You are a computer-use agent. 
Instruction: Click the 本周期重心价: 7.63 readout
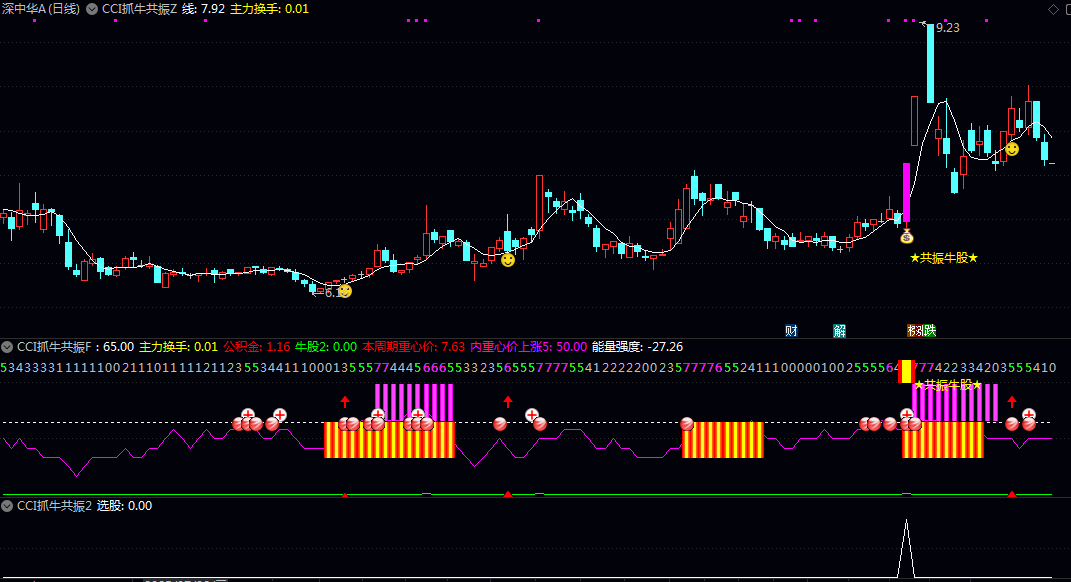[x=413, y=347]
